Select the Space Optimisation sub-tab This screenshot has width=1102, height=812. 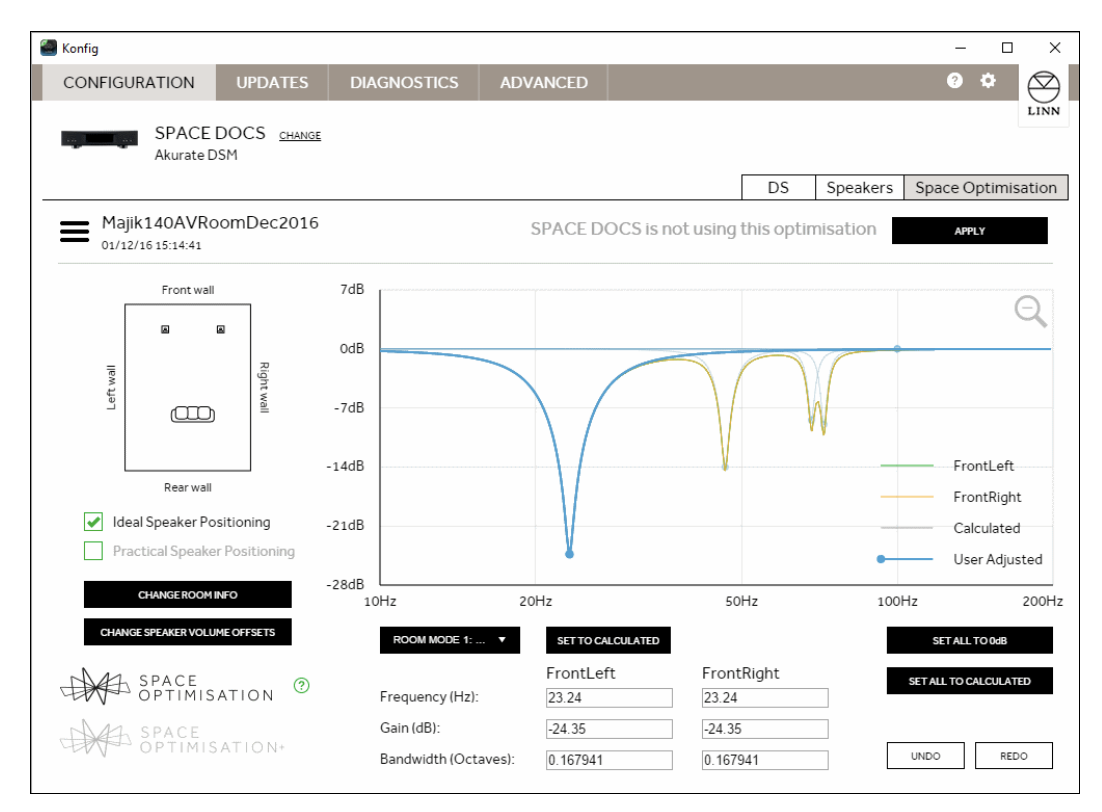point(986,188)
